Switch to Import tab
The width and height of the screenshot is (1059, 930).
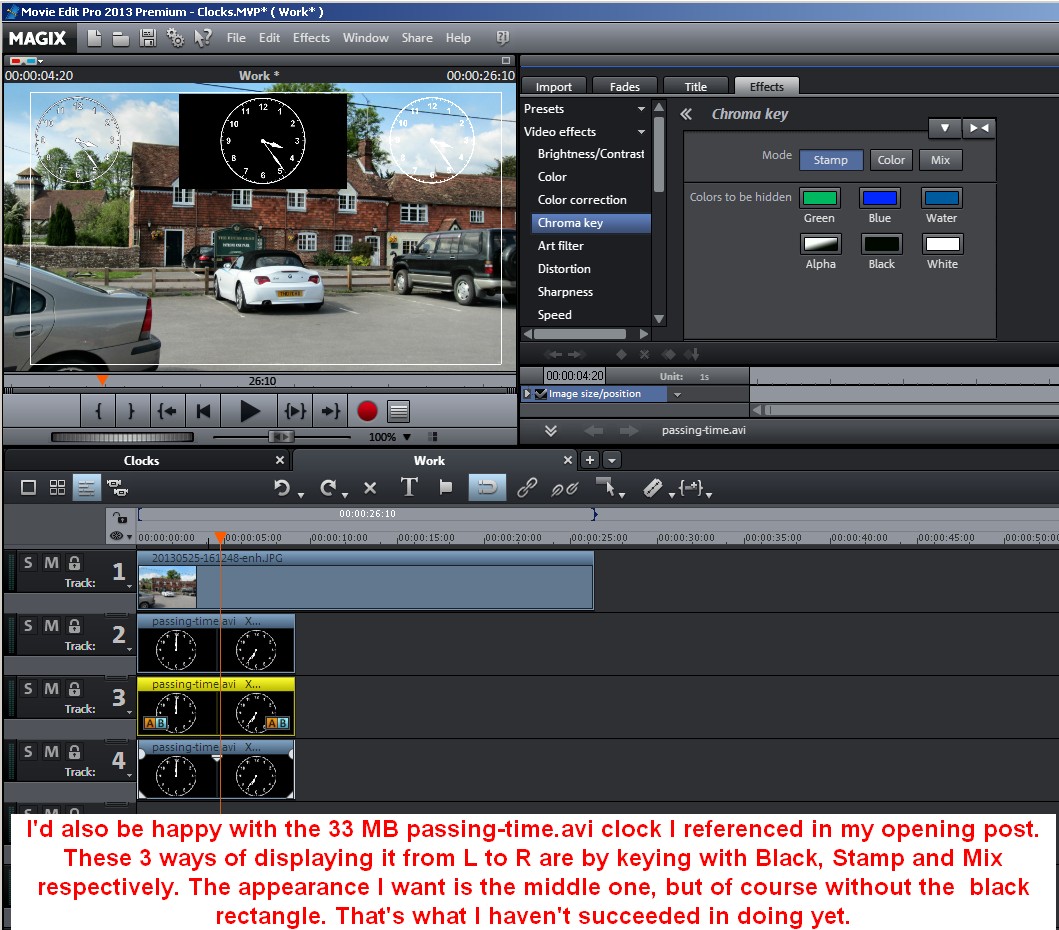coord(553,86)
